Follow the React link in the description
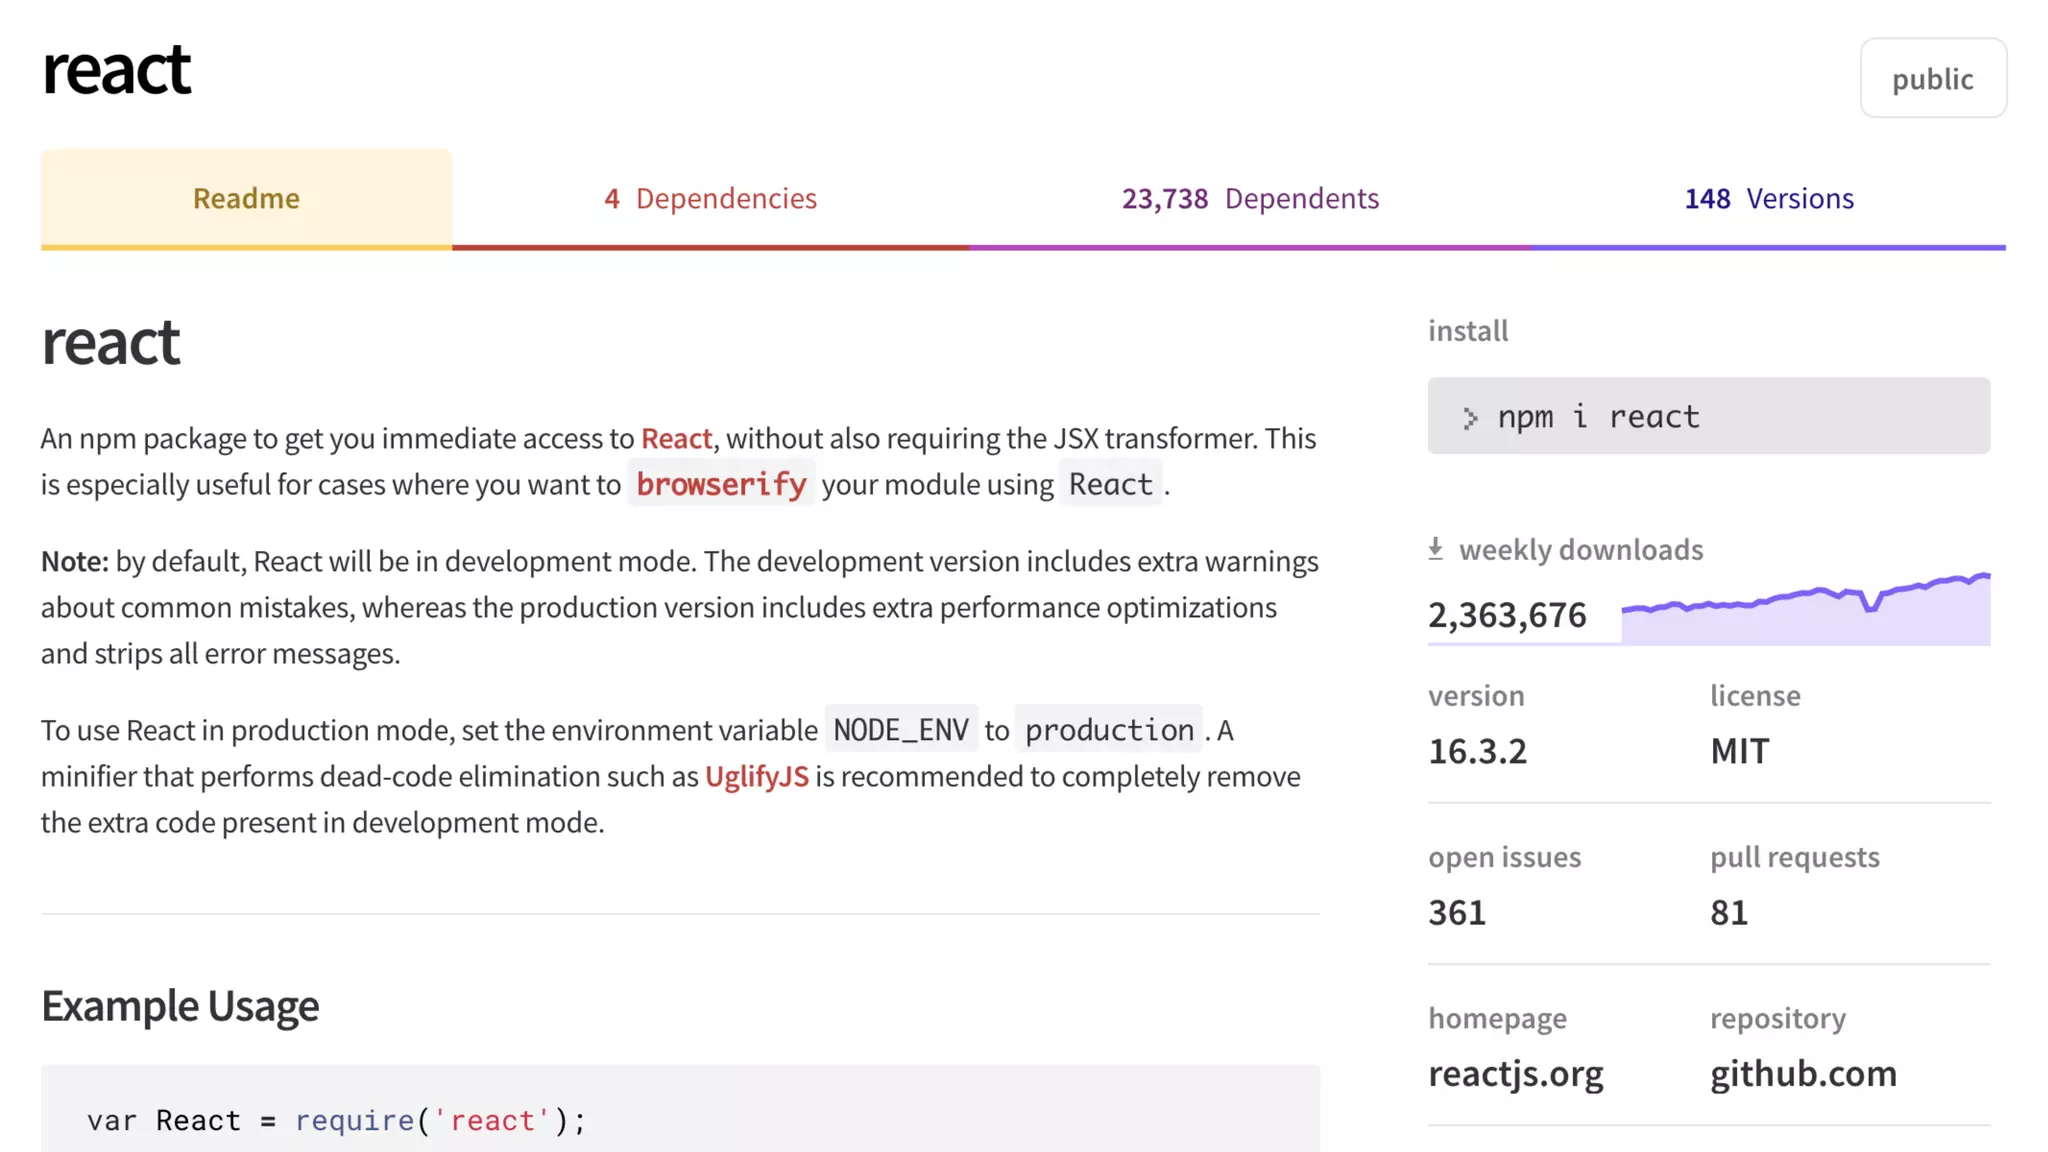The width and height of the screenshot is (2048, 1152). coord(676,438)
